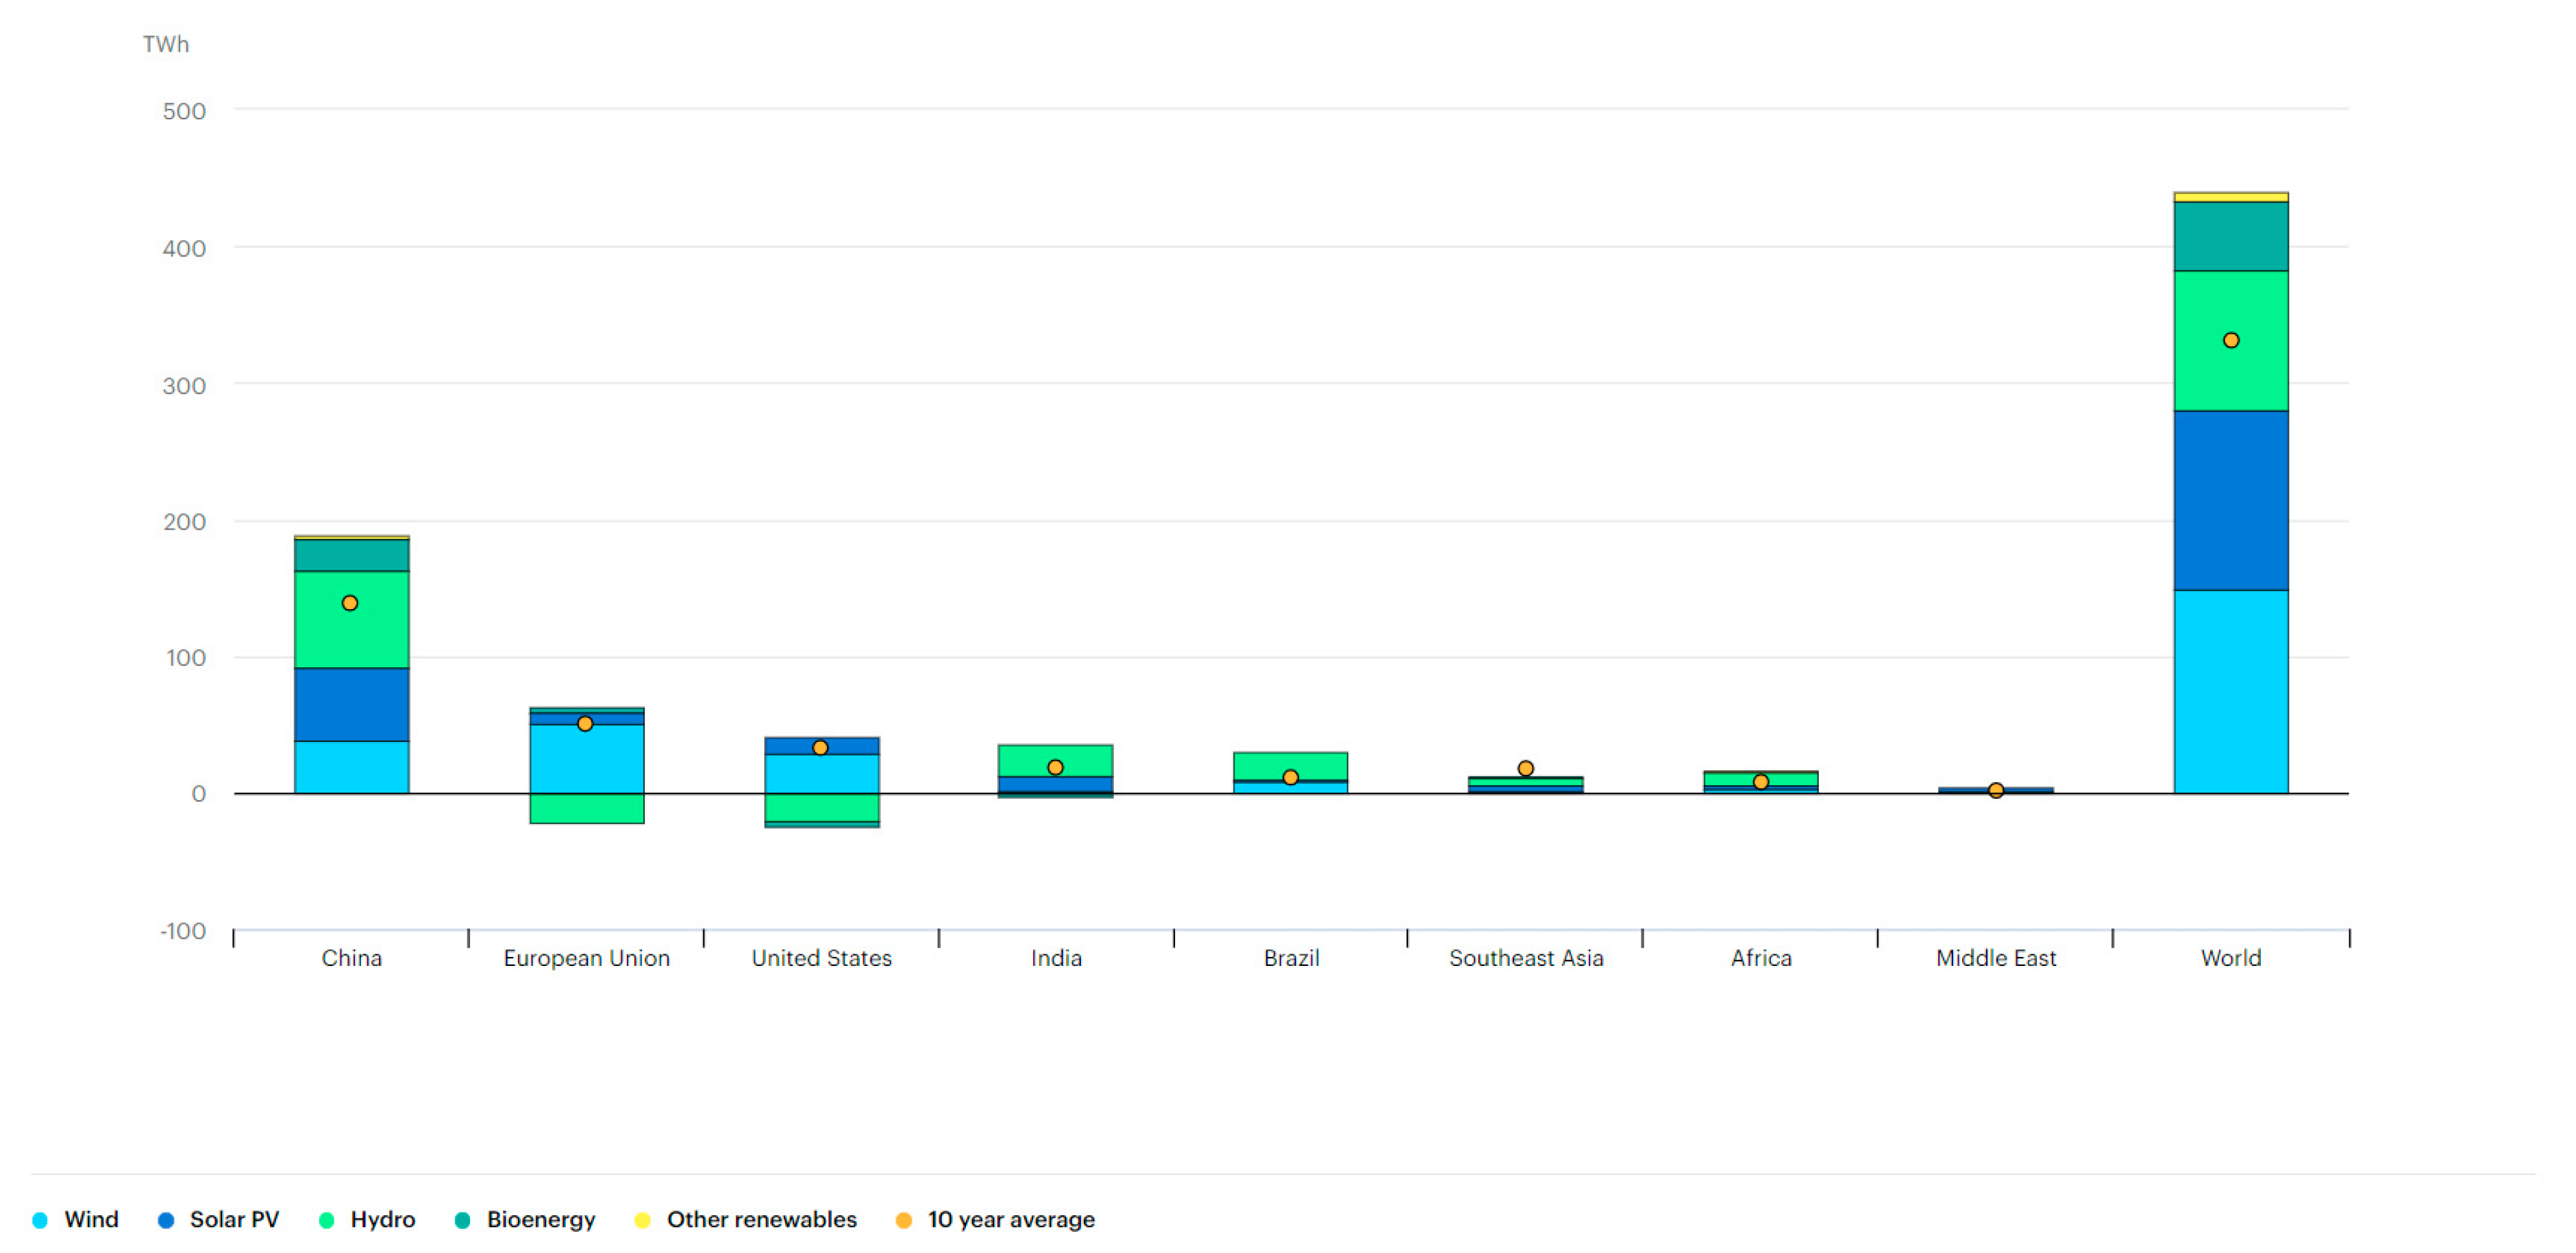This screenshot has height=1253, width=2576.
Task: Click the Africa average dot
Action: (x=1760, y=782)
